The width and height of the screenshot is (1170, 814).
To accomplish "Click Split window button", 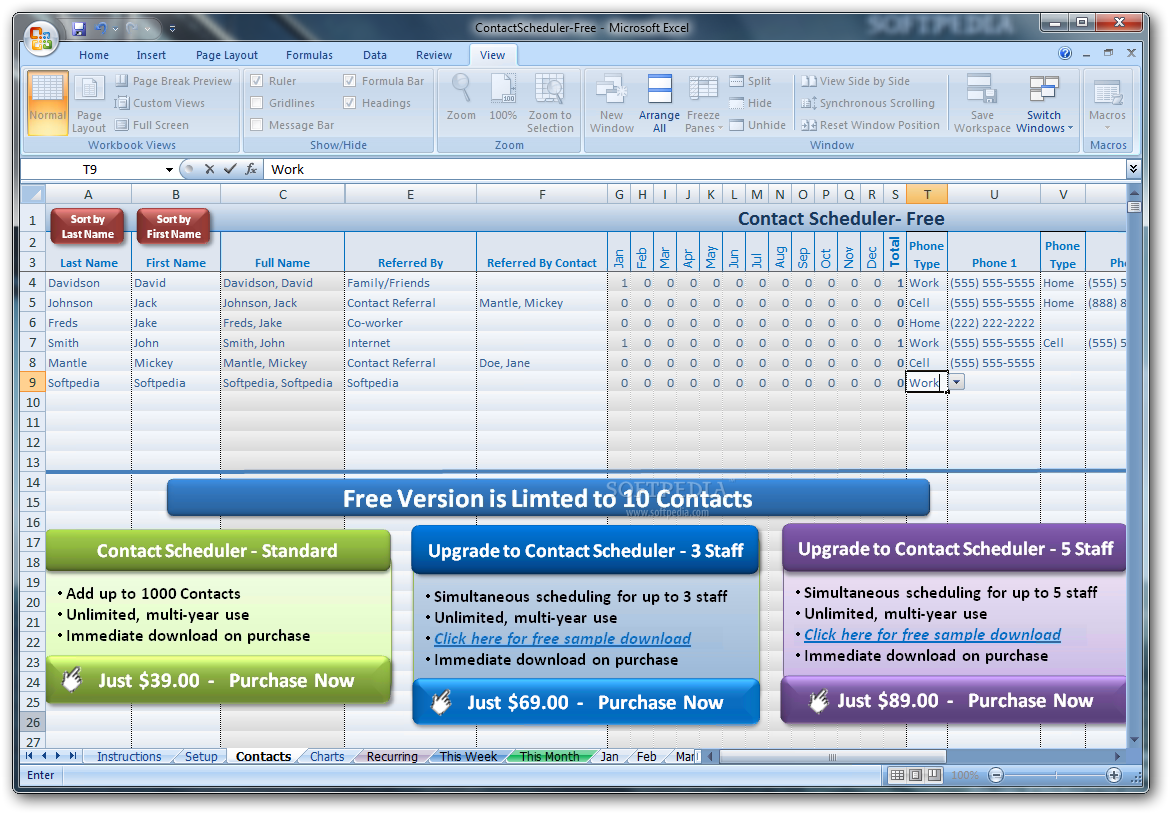I will pyautogui.click(x=751, y=81).
